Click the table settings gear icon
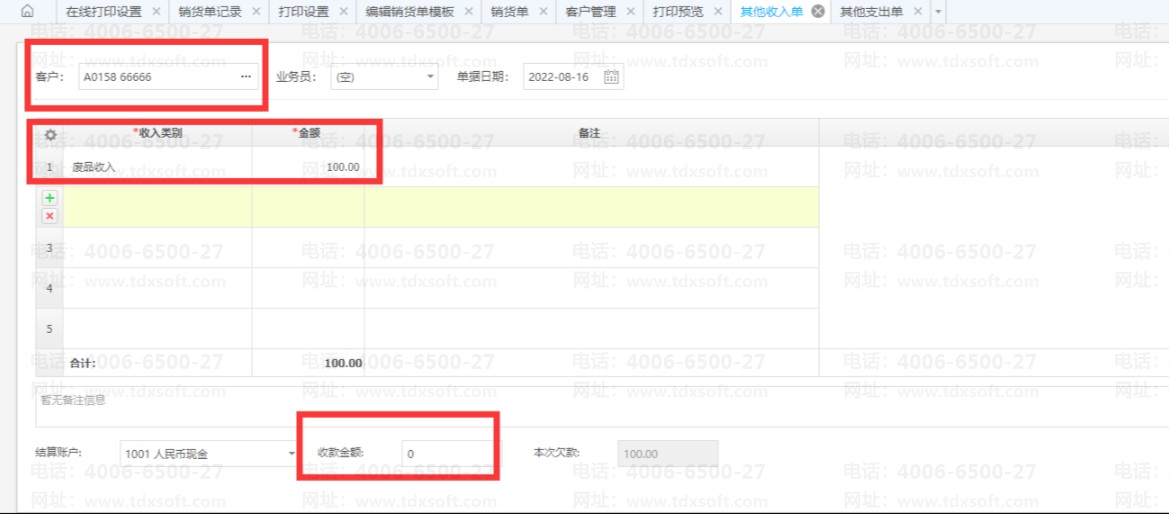Screen dimensions: 1169x514 tap(50, 133)
